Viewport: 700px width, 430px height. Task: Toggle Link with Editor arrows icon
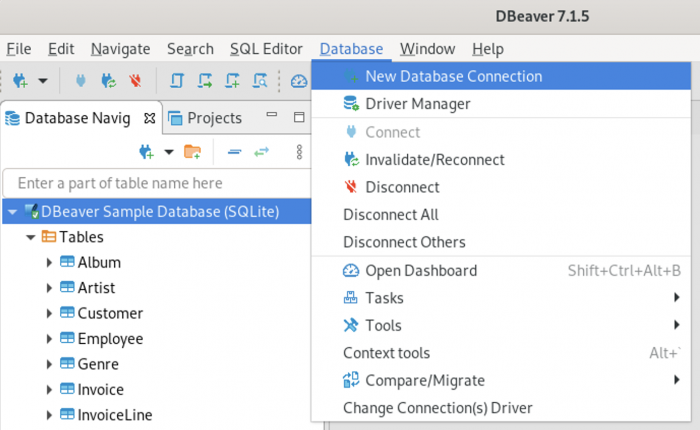point(262,152)
